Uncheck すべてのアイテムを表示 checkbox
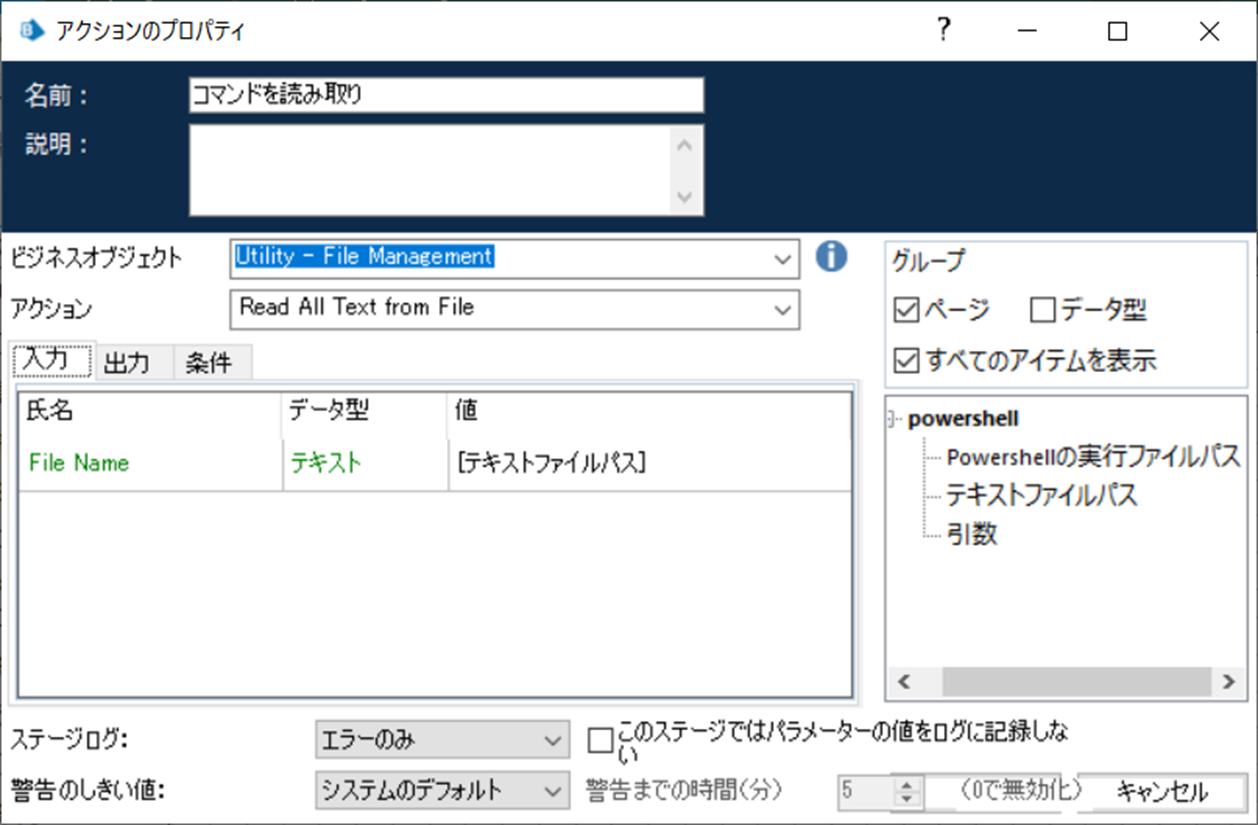The height and width of the screenshot is (825, 1258). tap(906, 361)
